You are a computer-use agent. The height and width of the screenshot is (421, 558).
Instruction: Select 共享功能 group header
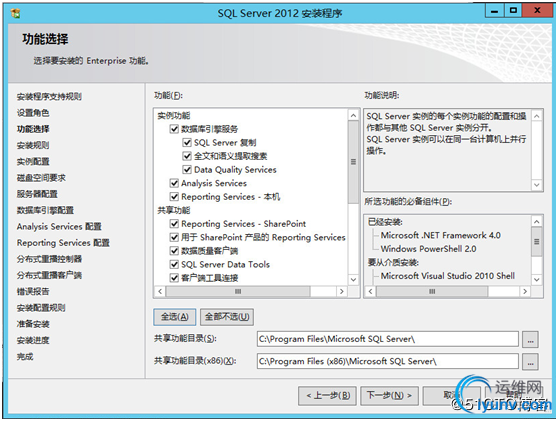tap(174, 210)
